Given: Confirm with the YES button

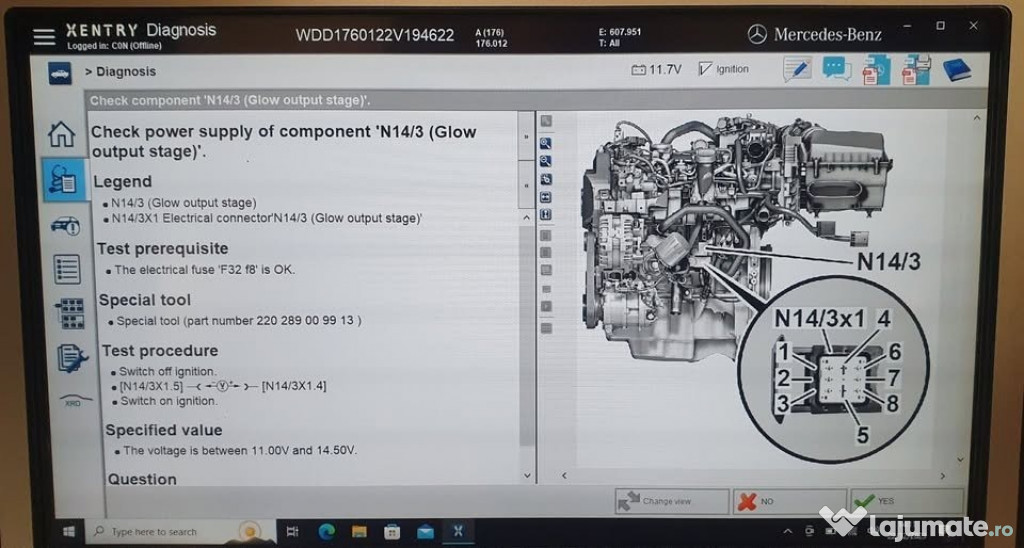Looking at the screenshot, I should pos(906,501).
